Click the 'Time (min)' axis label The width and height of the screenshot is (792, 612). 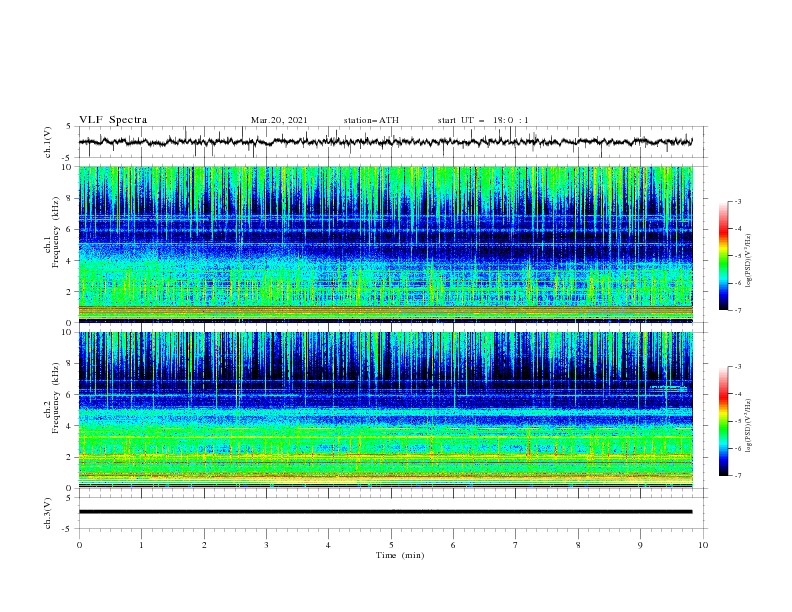[x=400, y=555]
